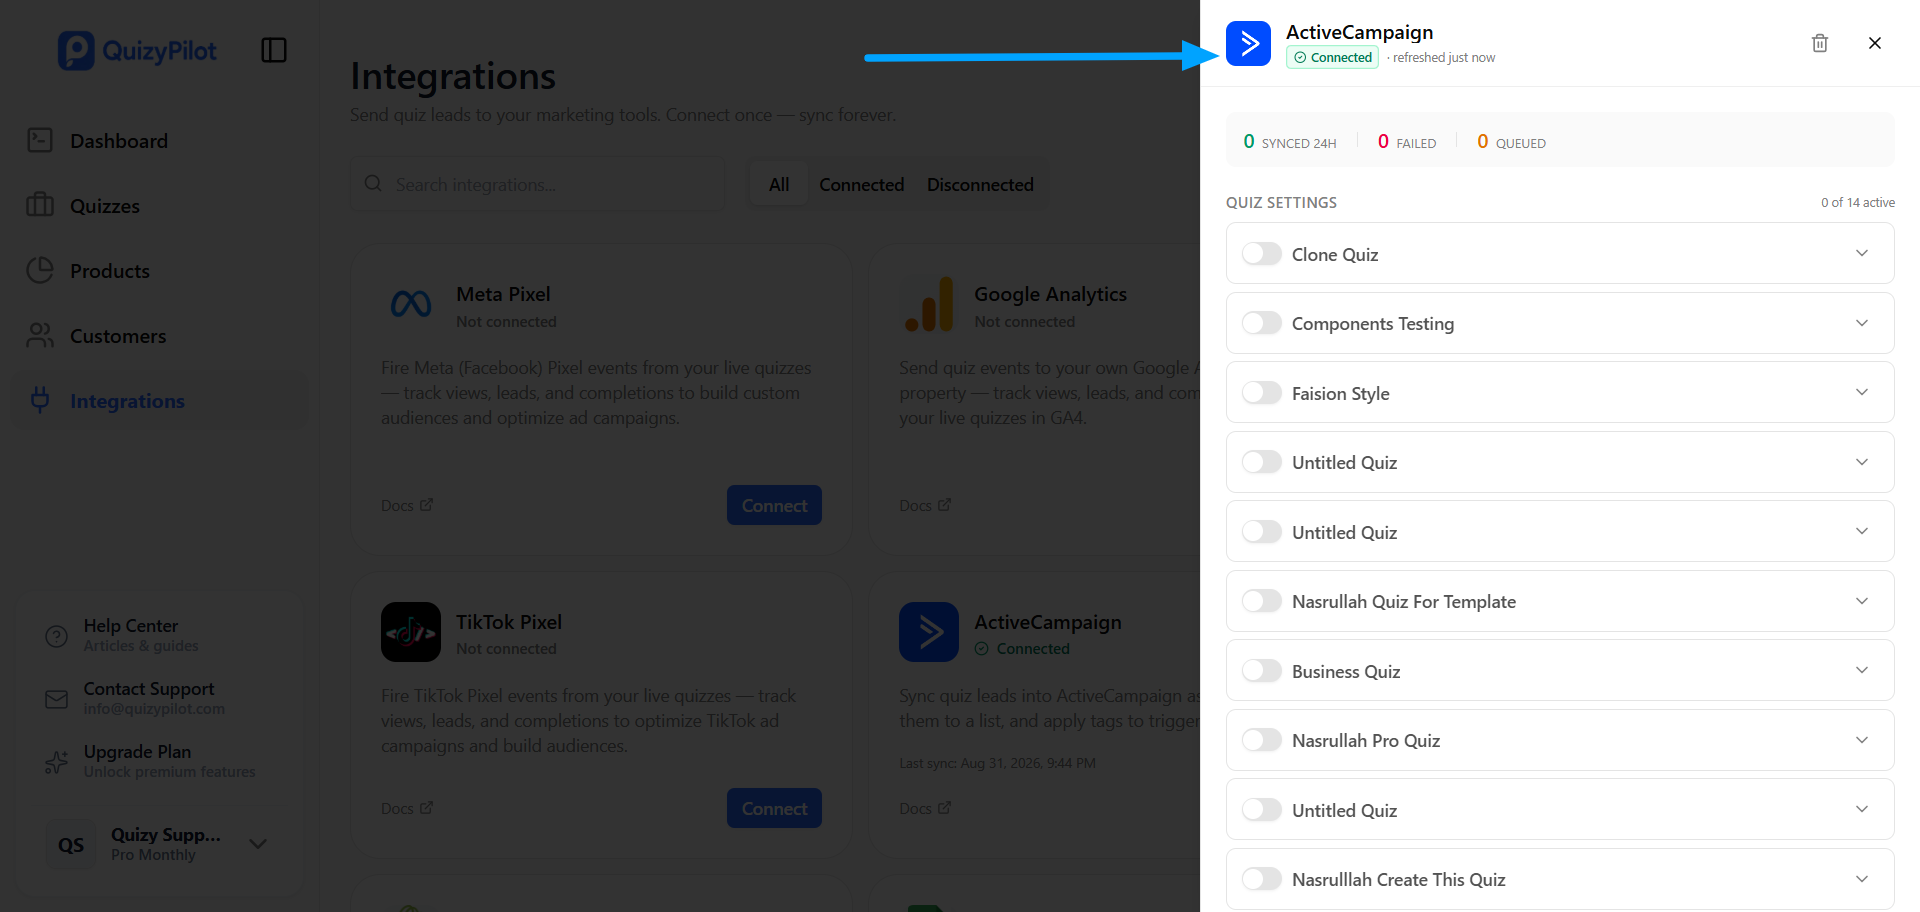Select the All integrations filter tab

(x=779, y=185)
